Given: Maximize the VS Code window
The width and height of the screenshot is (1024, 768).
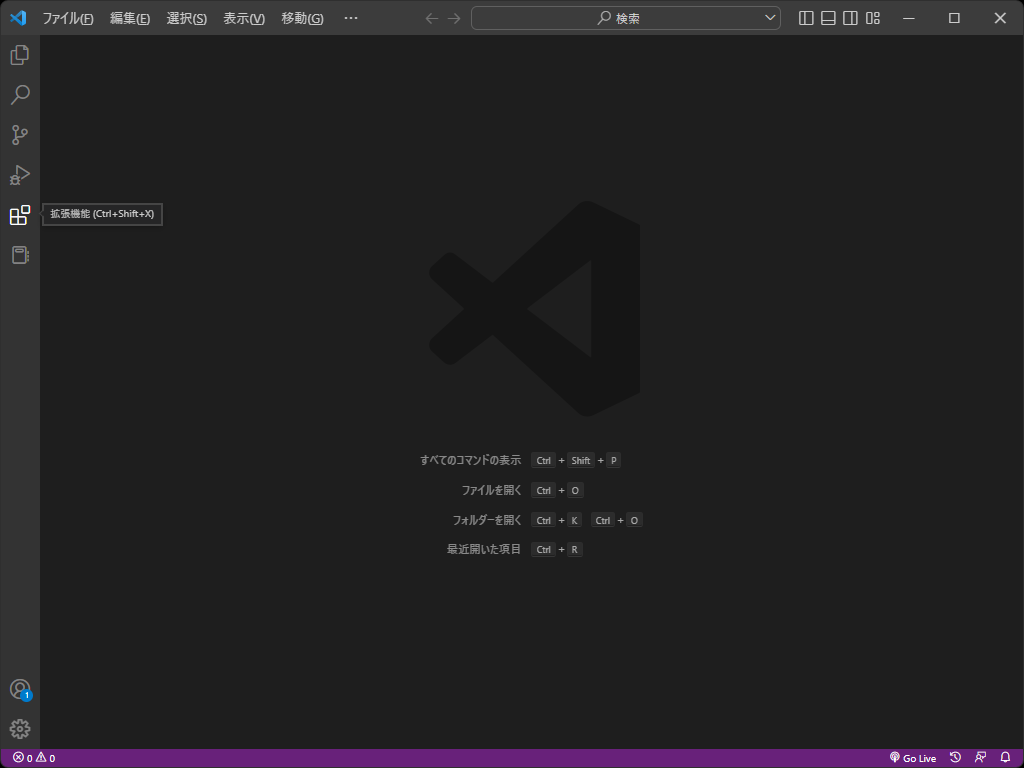Looking at the screenshot, I should click(x=954, y=18).
